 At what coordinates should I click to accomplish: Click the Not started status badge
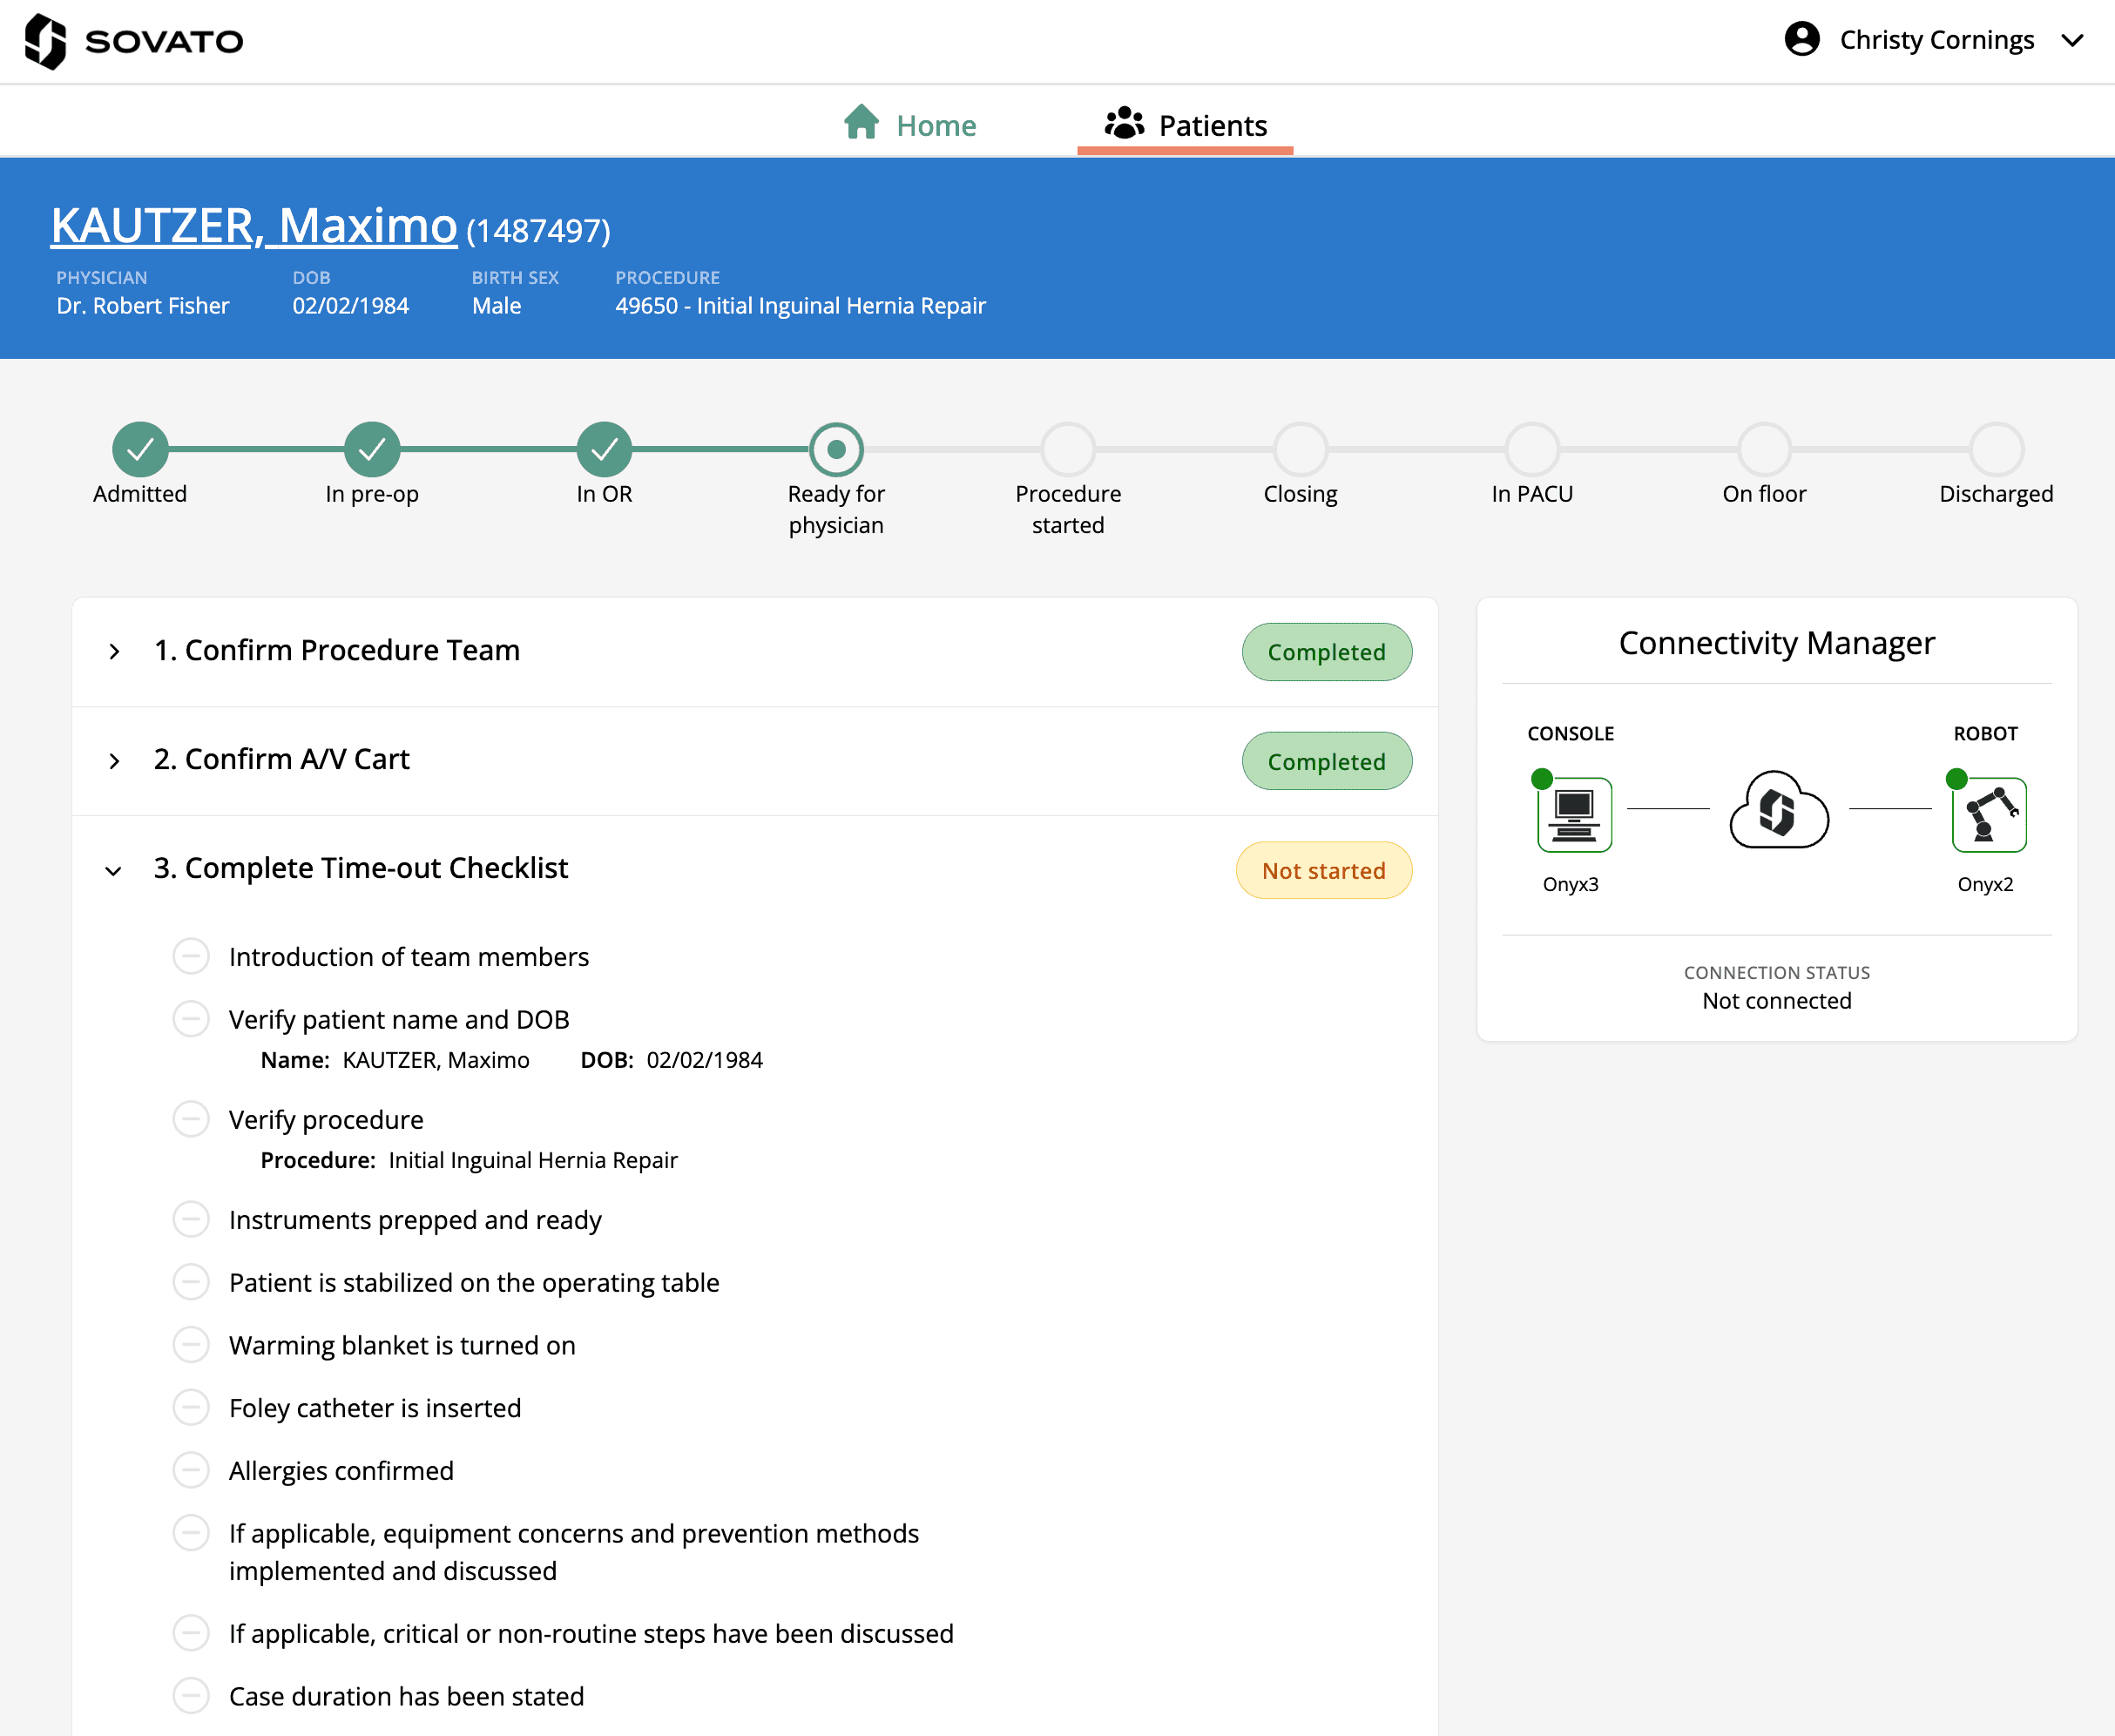click(x=1323, y=870)
